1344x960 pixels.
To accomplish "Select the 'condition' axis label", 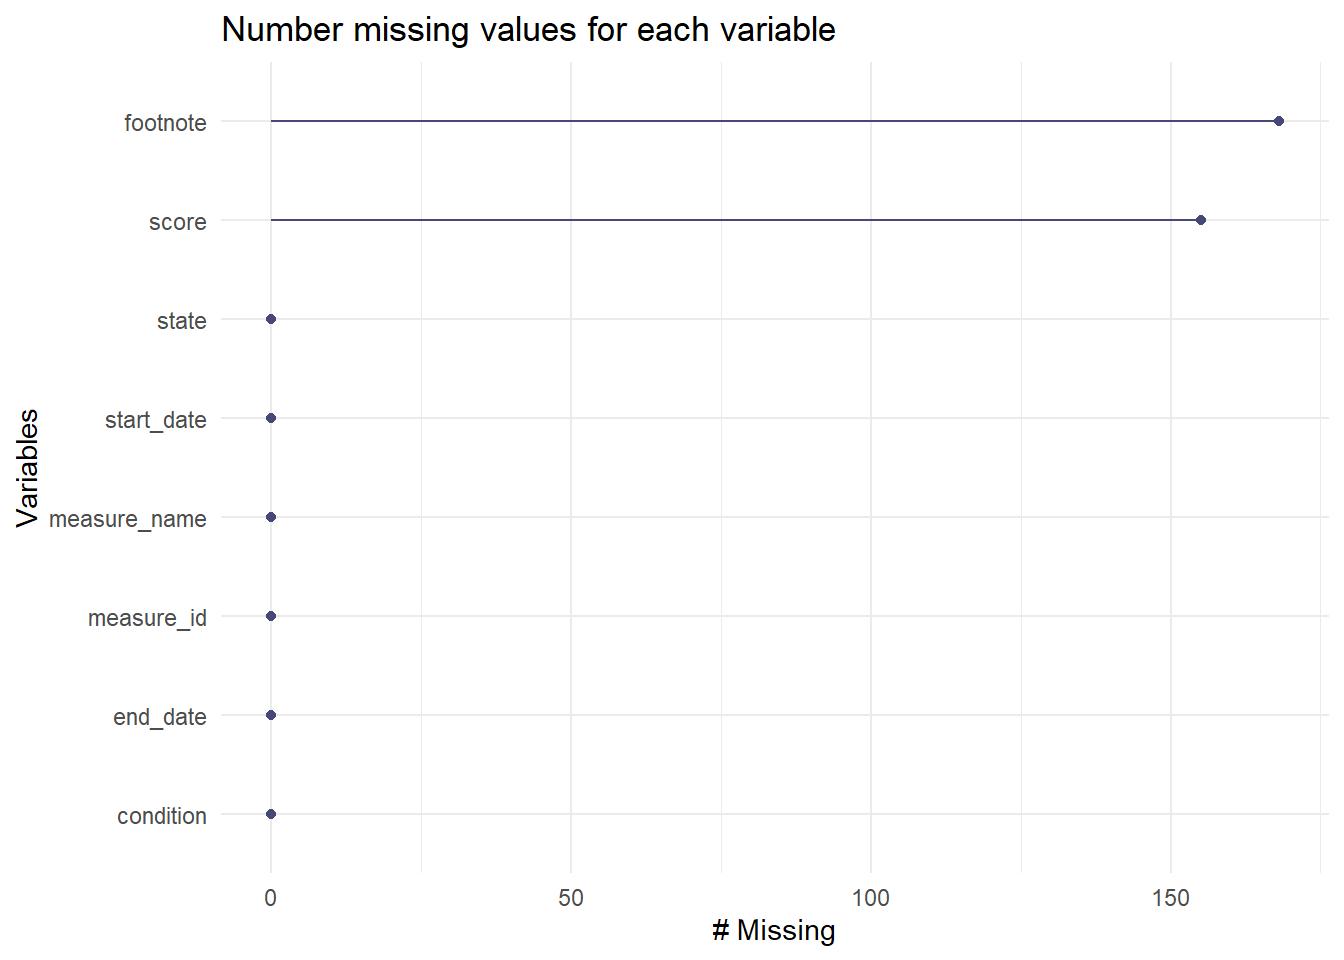I will (161, 816).
